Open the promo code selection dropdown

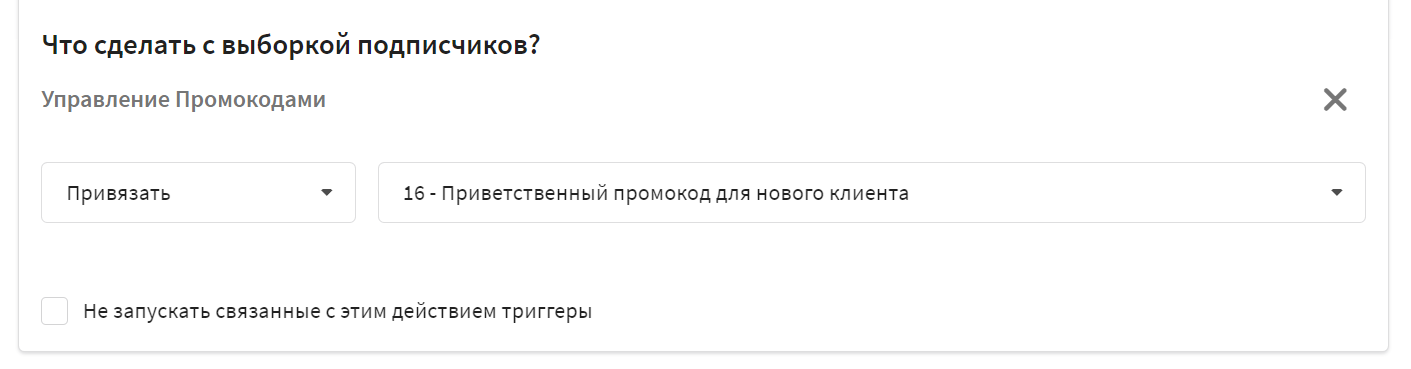pos(871,193)
